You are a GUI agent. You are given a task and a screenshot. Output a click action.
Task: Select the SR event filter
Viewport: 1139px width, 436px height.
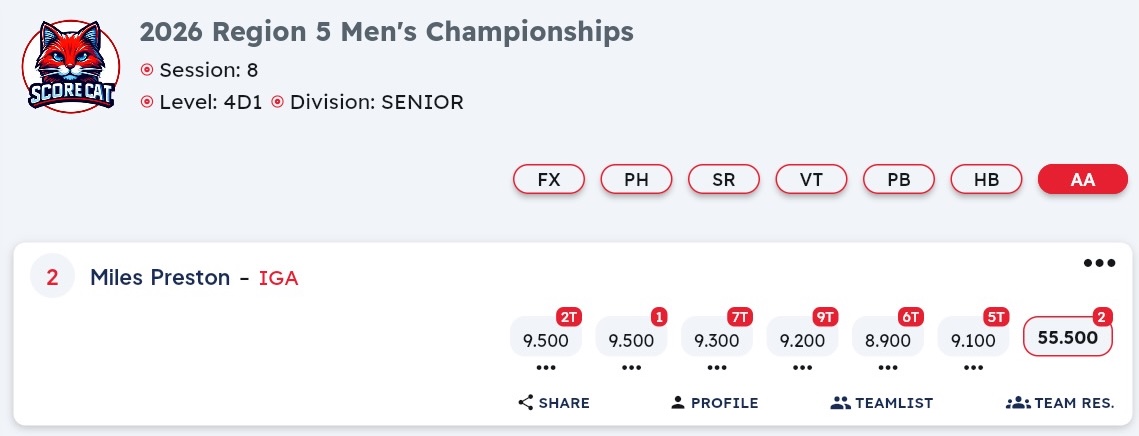[x=724, y=180]
